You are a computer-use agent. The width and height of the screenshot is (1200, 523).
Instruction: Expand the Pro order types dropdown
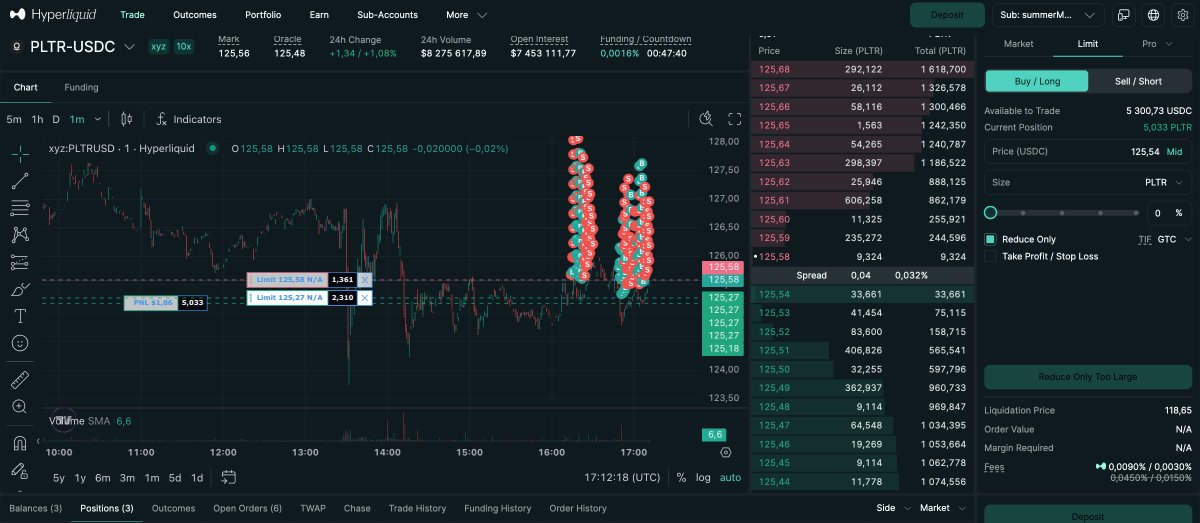coord(1159,44)
